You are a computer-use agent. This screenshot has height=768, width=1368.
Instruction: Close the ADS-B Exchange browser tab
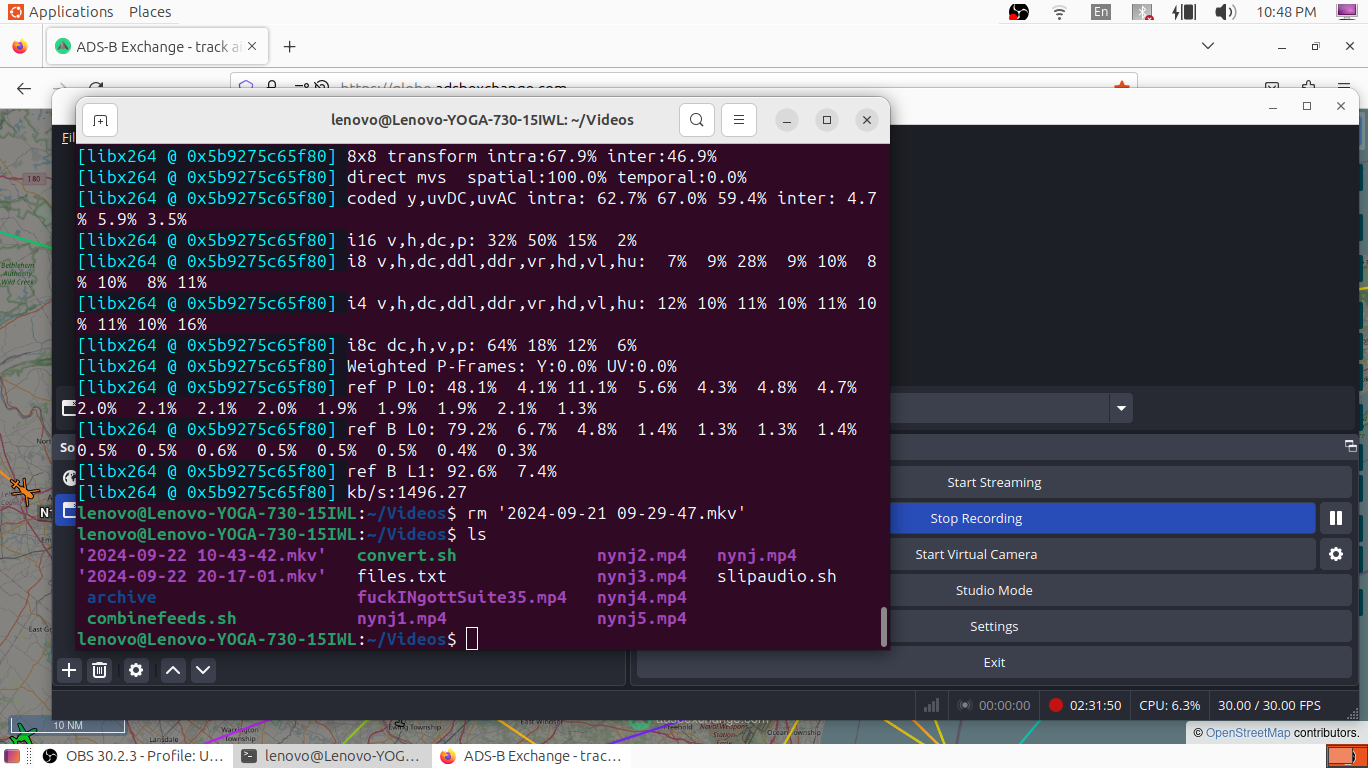251,47
